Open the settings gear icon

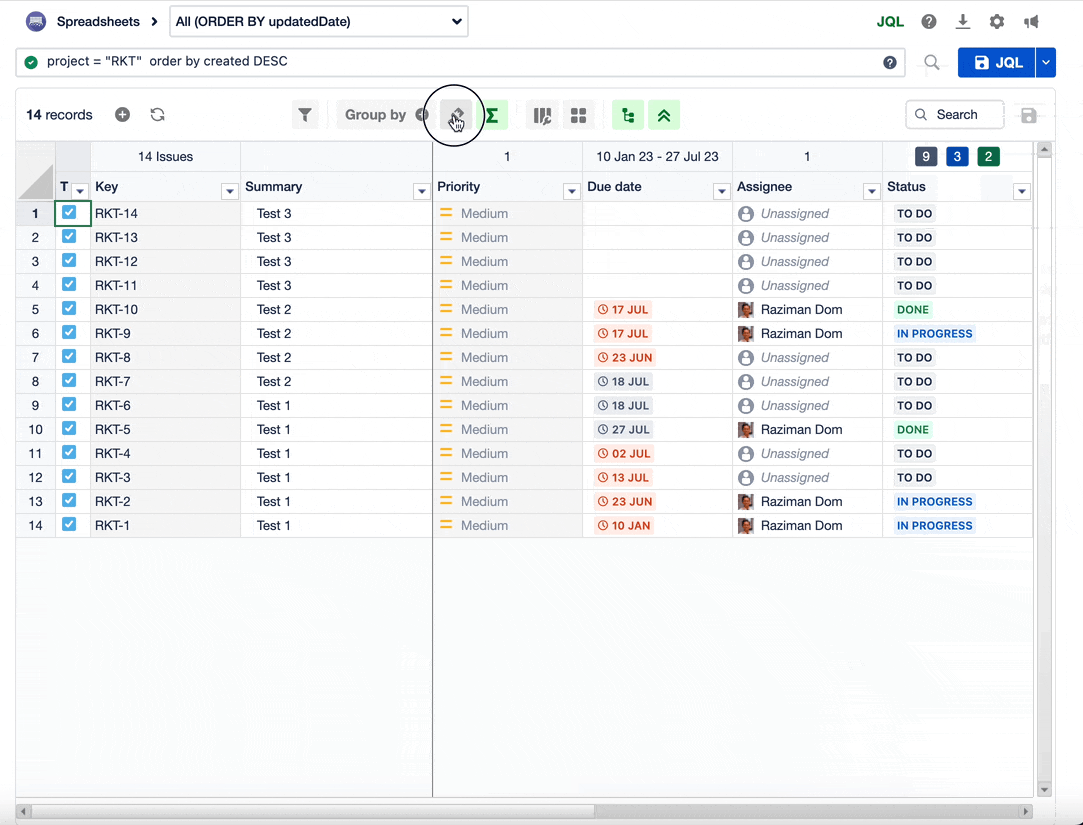tap(997, 22)
